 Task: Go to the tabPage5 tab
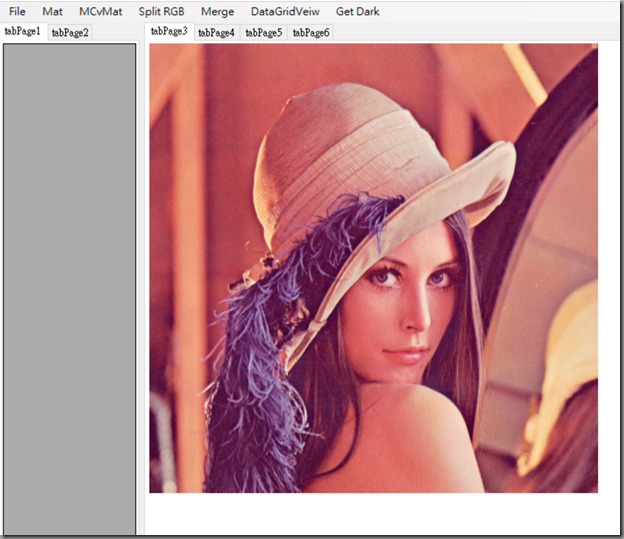tap(263, 33)
